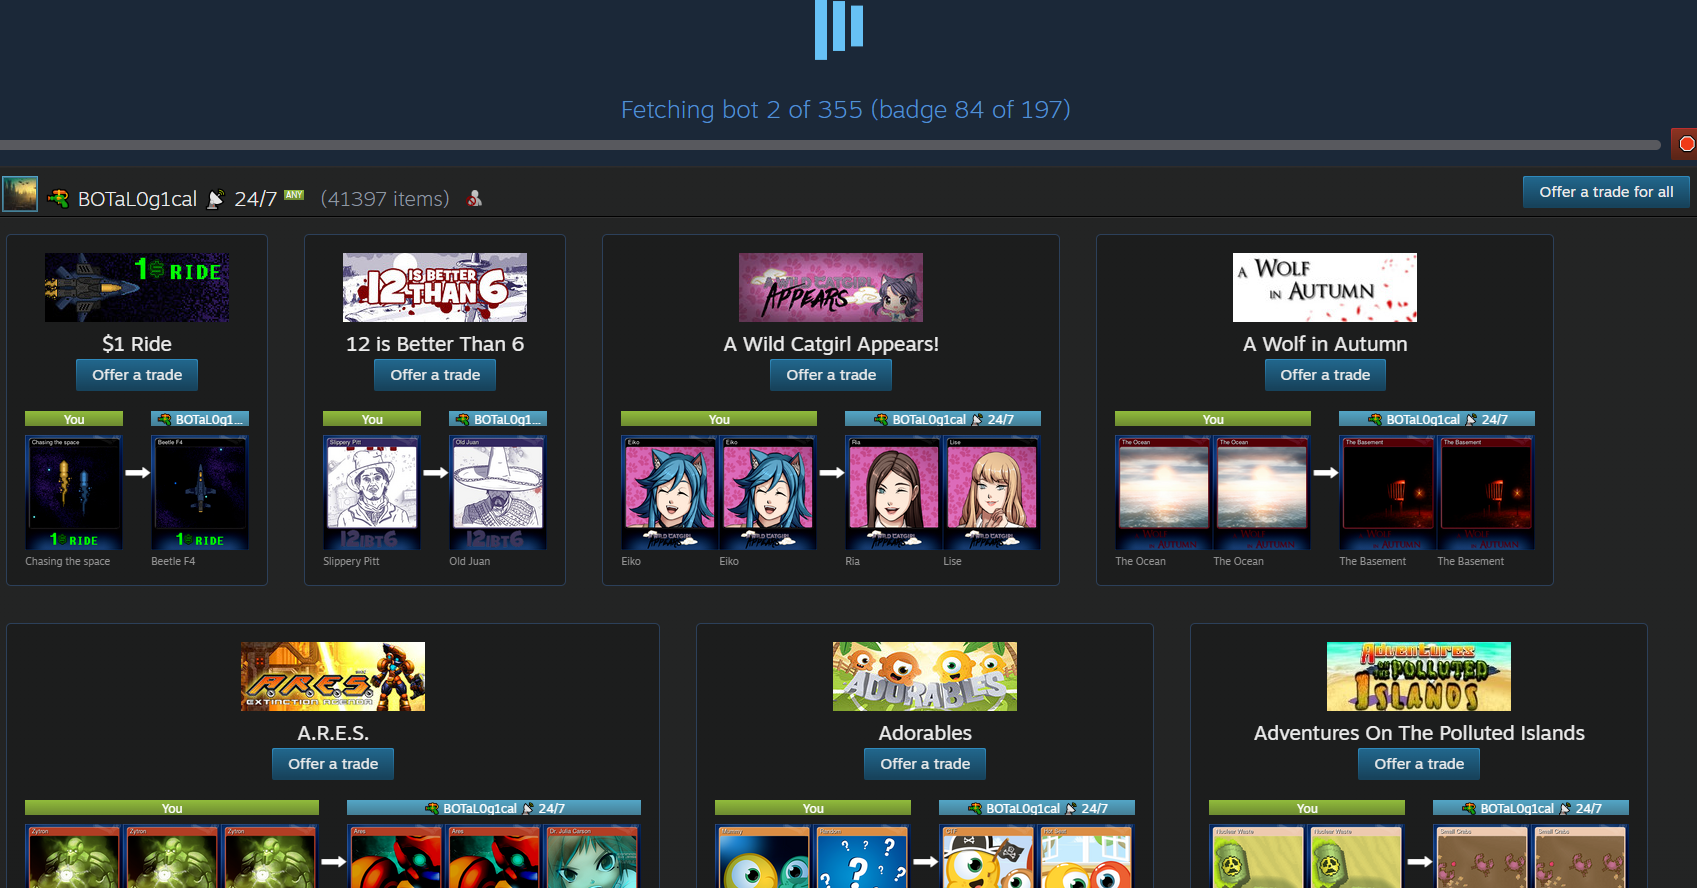This screenshot has height=888, width=1697.
Task: Open the BOTaL0g1cal bot avatar
Action: [20, 194]
